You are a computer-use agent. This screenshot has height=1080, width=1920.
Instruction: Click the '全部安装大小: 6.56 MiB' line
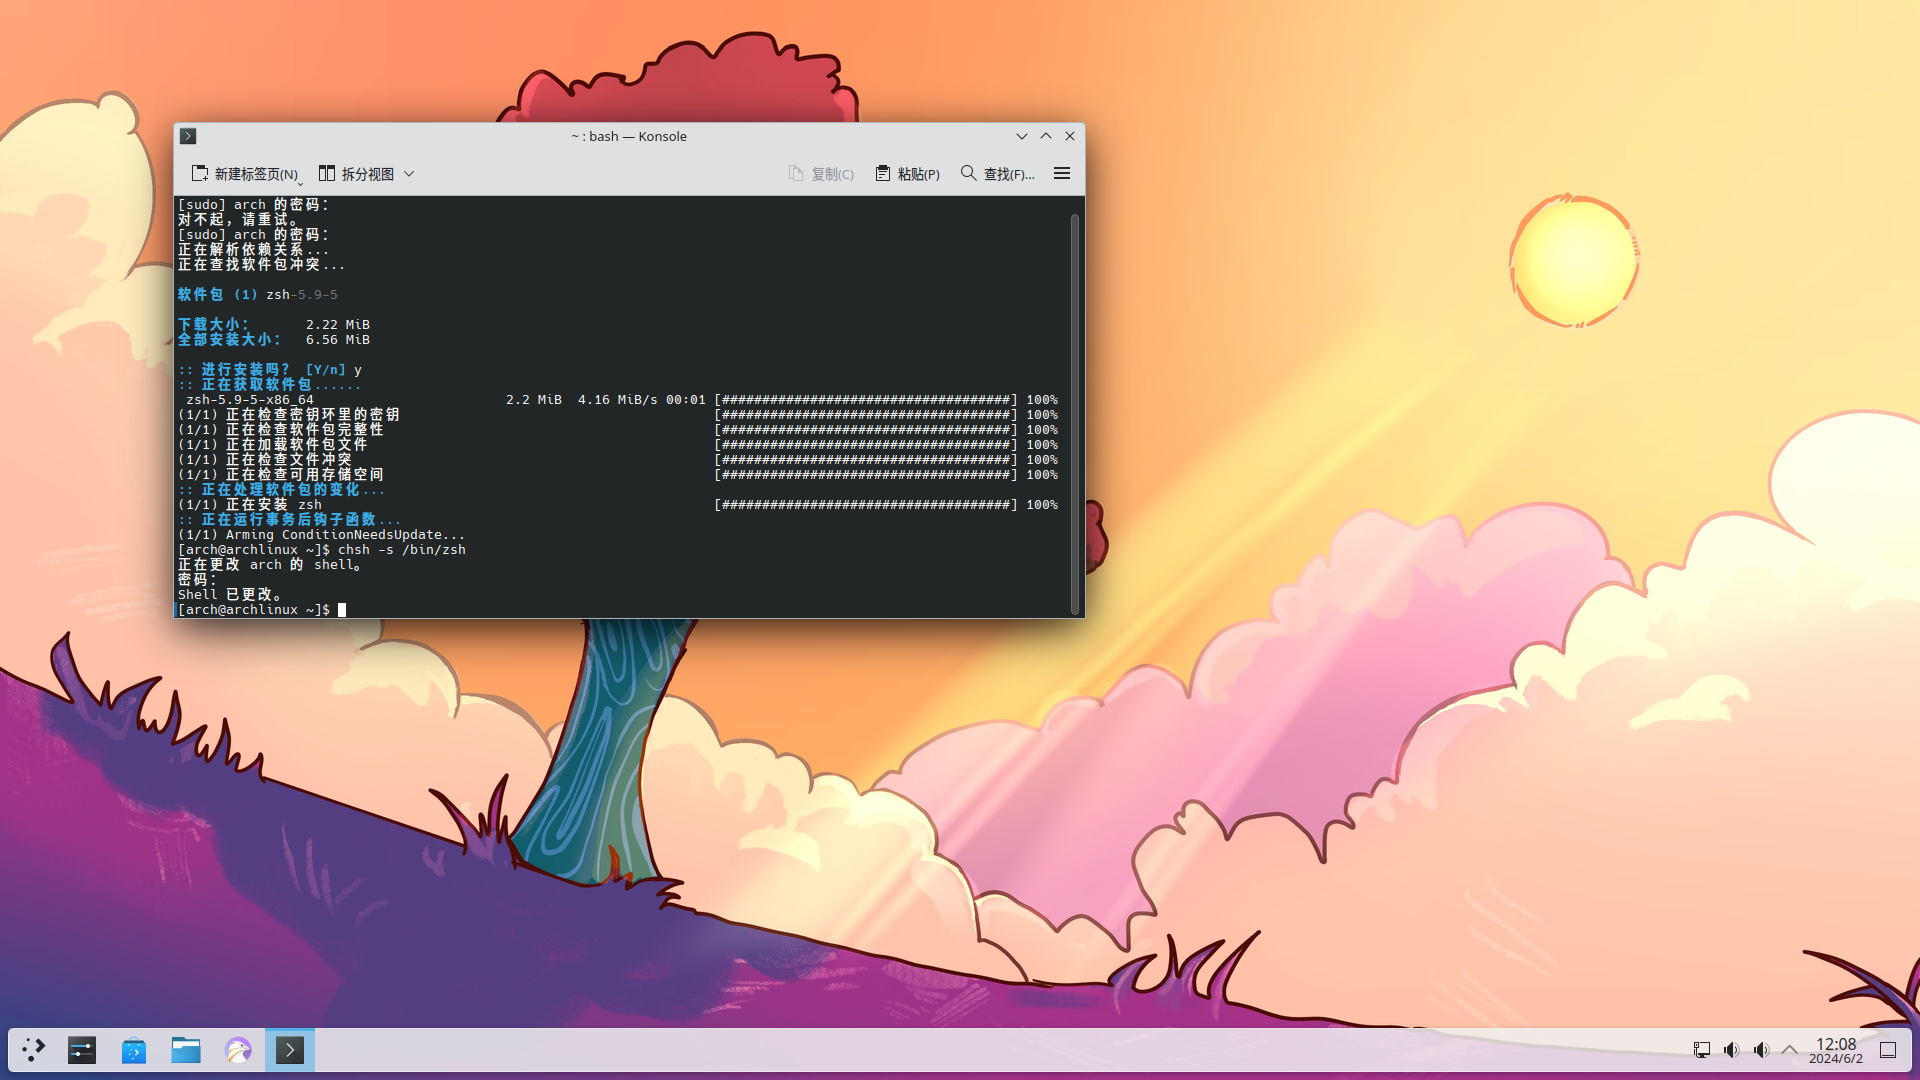(274, 340)
